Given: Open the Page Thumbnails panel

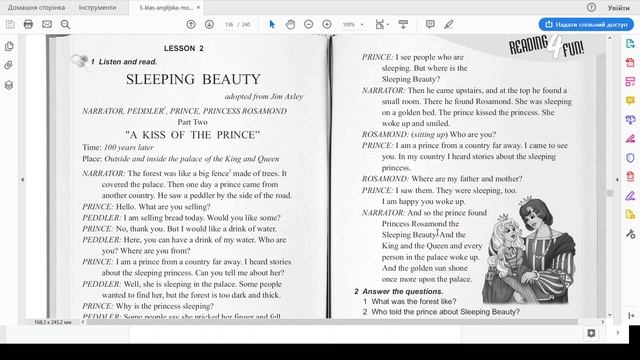Looking at the screenshot, I should click(9, 46).
